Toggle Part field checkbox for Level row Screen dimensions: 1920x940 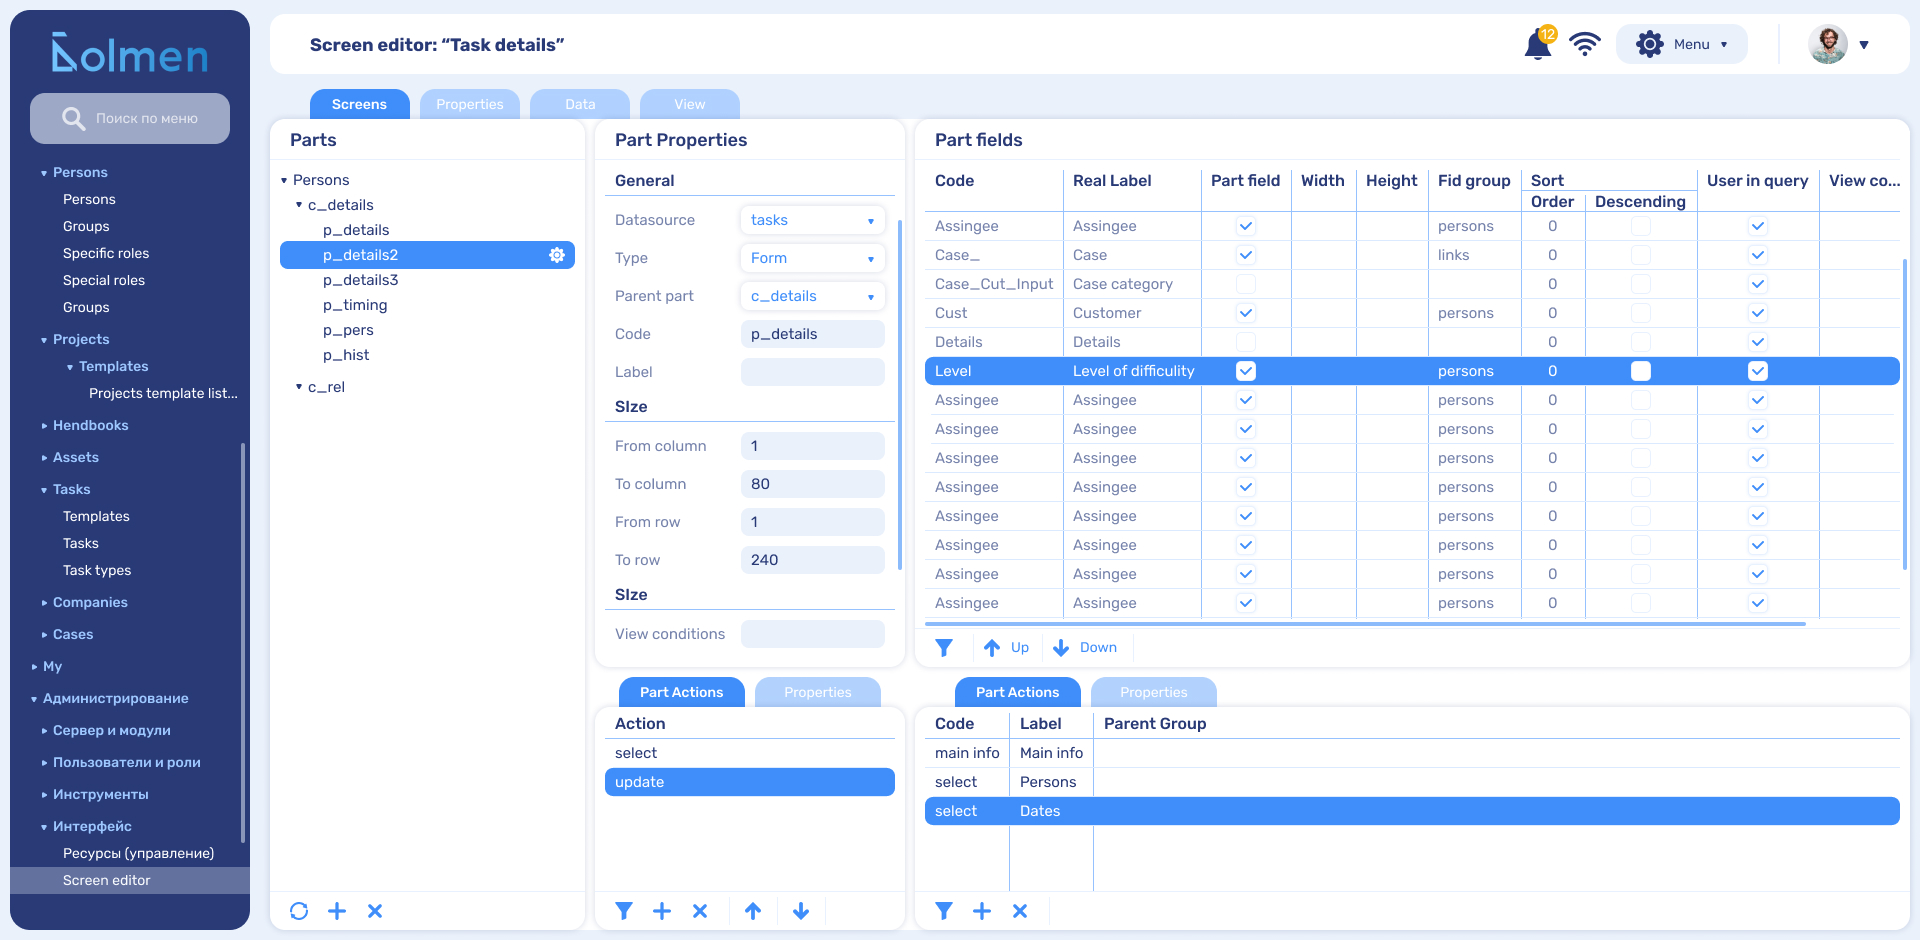point(1246,371)
